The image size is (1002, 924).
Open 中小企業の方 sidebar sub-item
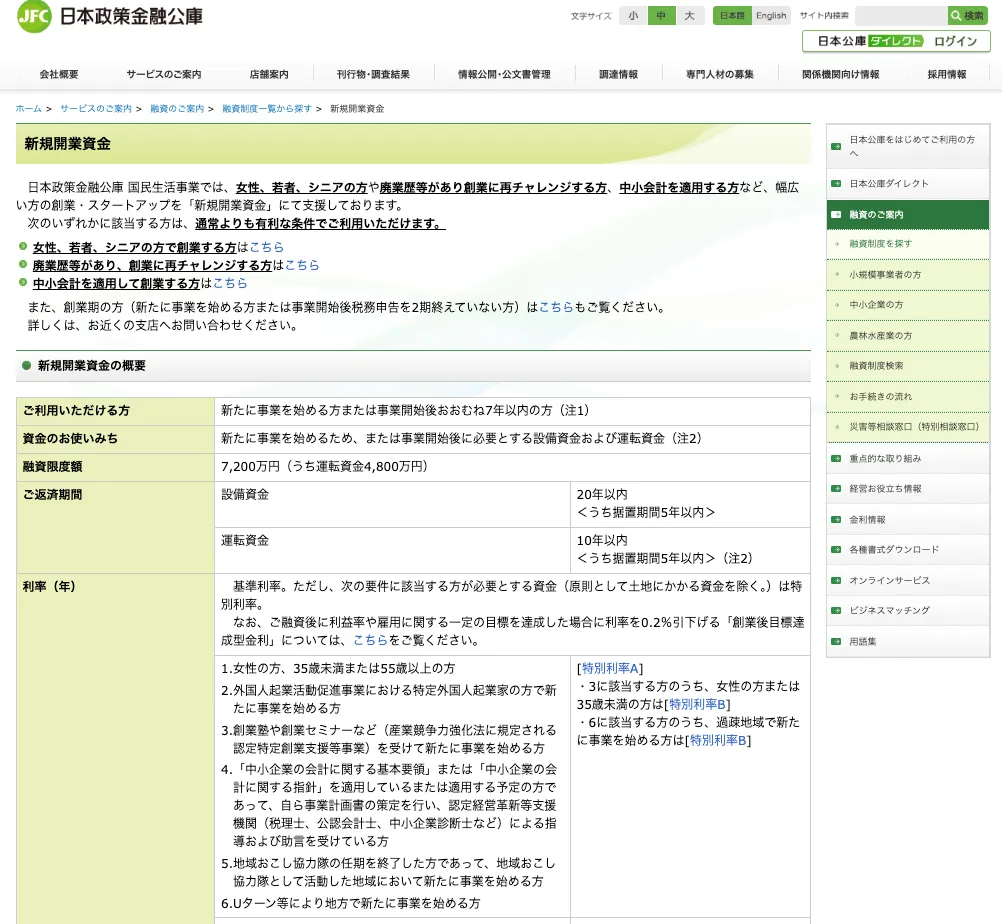[x=908, y=305]
